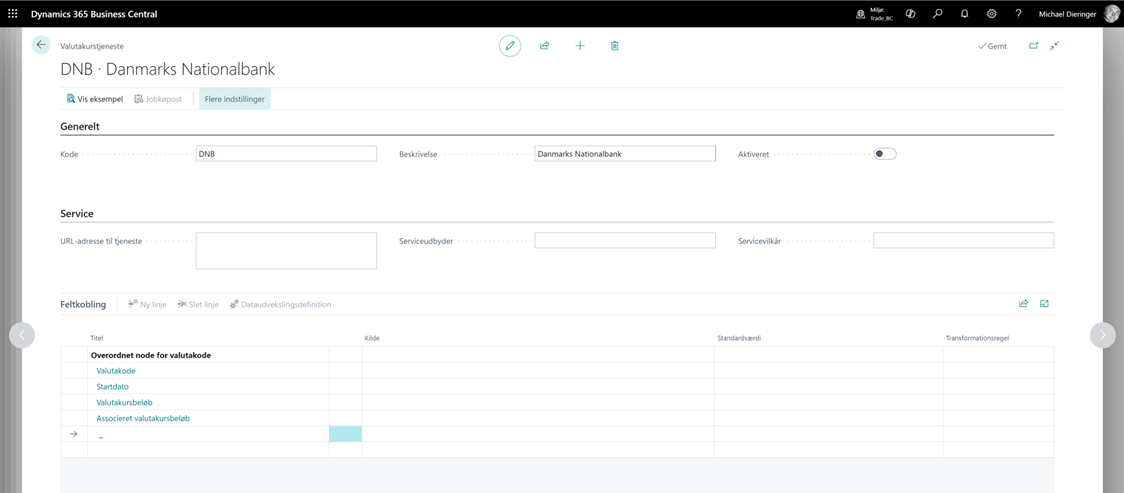Collapse the Generelt section header
This screenshot has width=1124, height=493.
pos(80,127)
